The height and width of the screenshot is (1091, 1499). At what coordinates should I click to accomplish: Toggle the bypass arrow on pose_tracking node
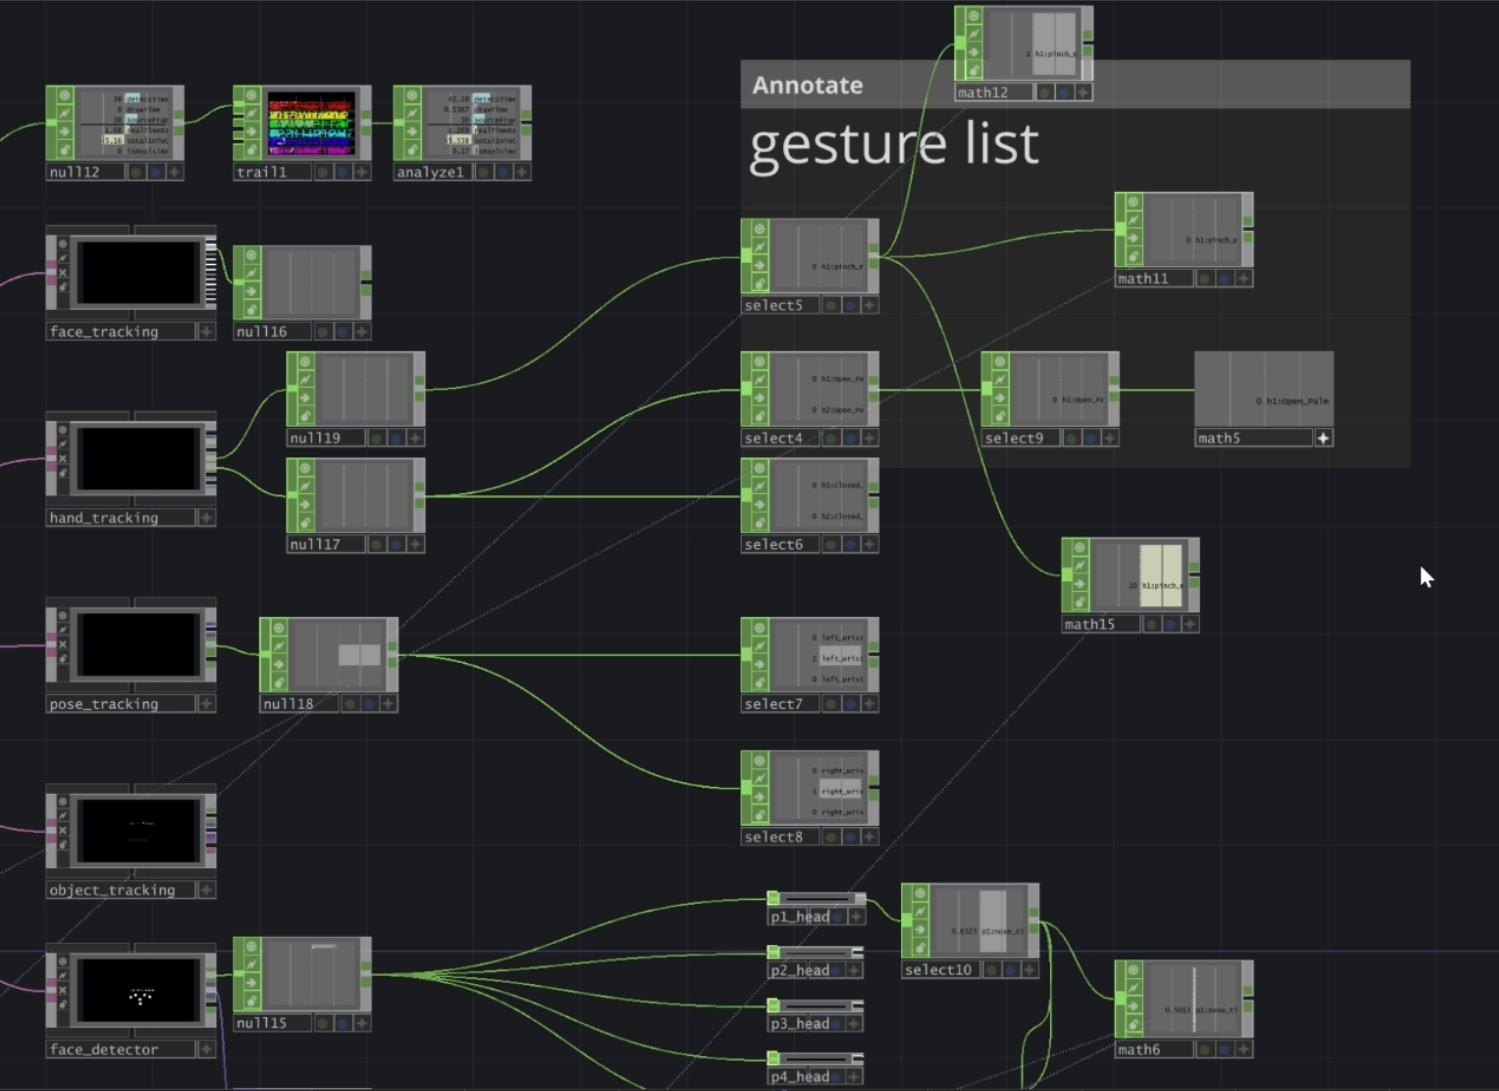coord(62,644)
